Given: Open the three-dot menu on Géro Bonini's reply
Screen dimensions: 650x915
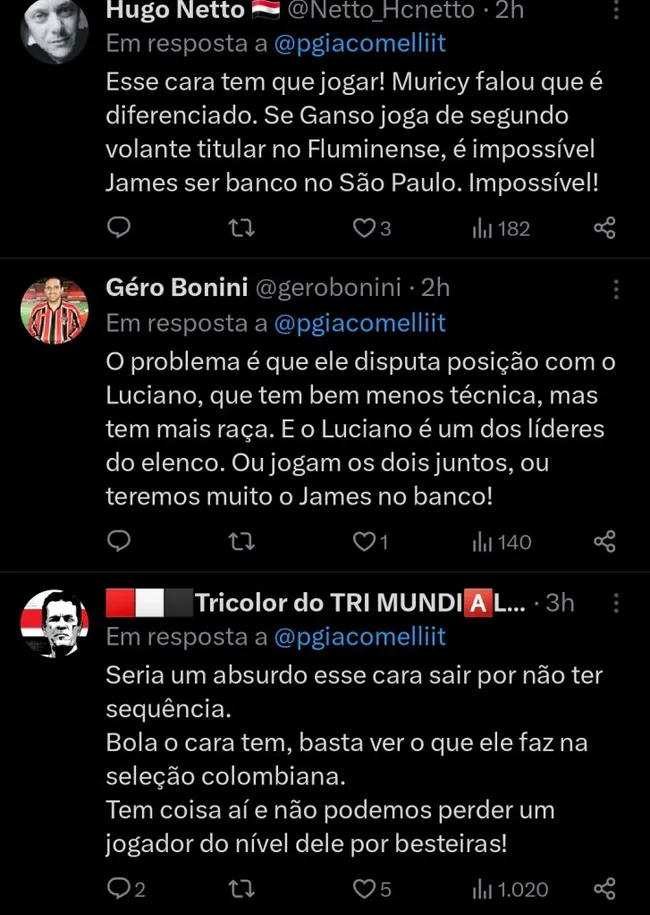Looking at the screenshot, I should coord(616,290).
